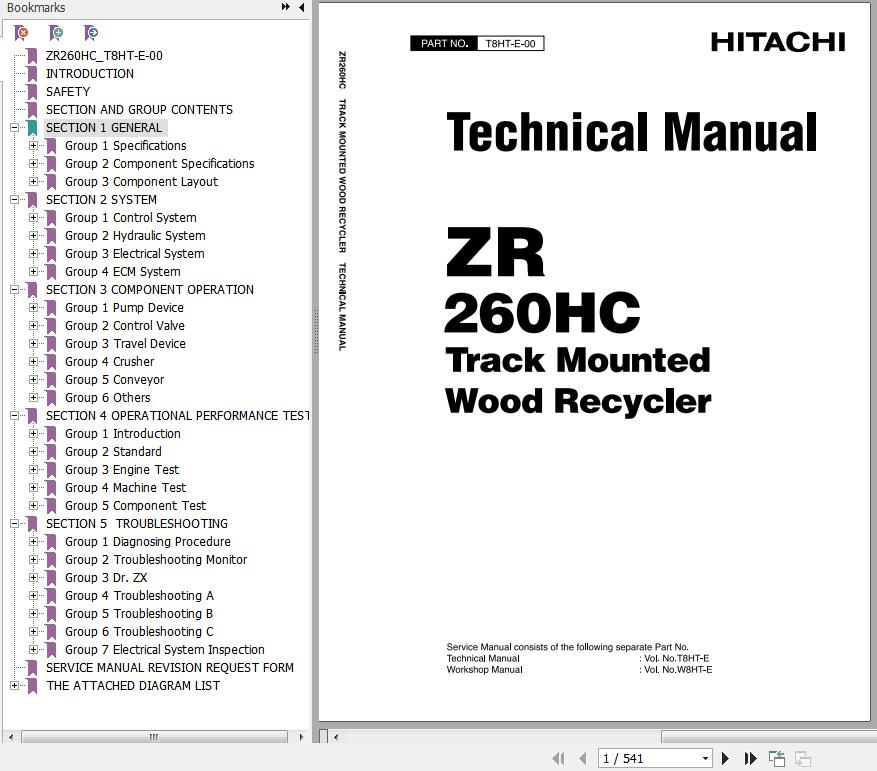Viewport: 877px width, 771px height.
Task: Expand Group 4 Crusher
Action: [x=34, y=361]
